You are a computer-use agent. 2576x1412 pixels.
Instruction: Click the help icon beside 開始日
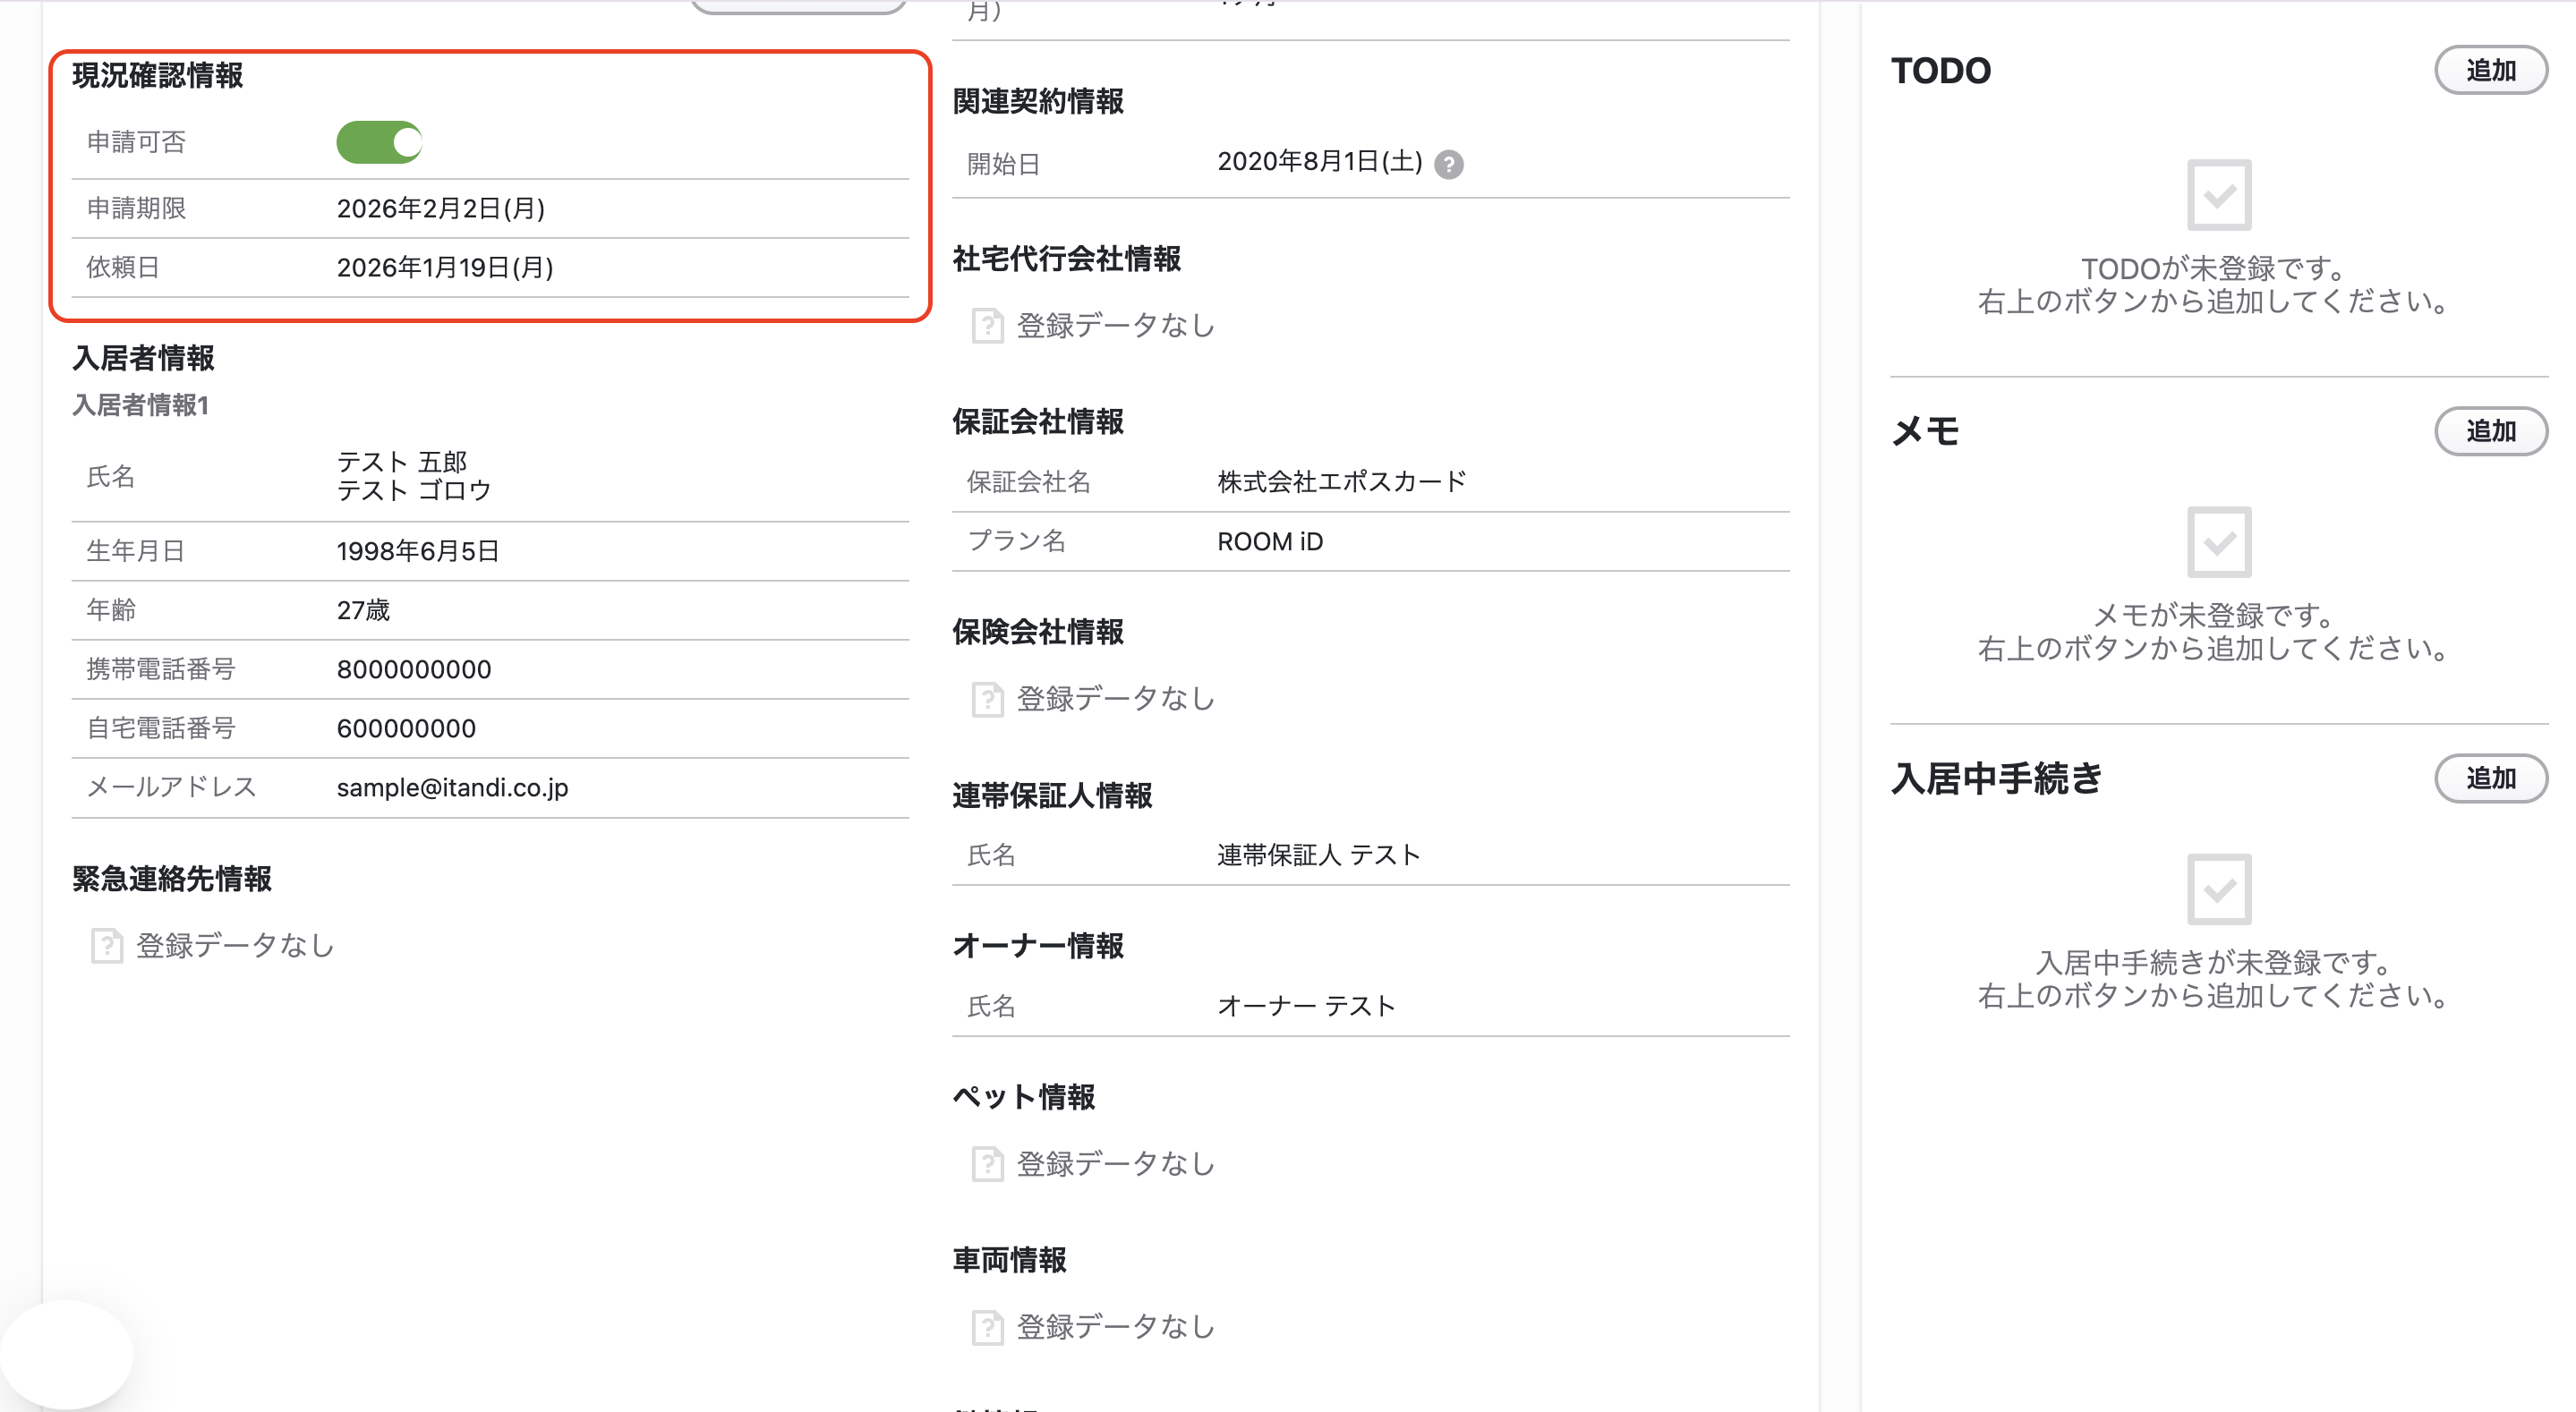(x=1448, y=164)
